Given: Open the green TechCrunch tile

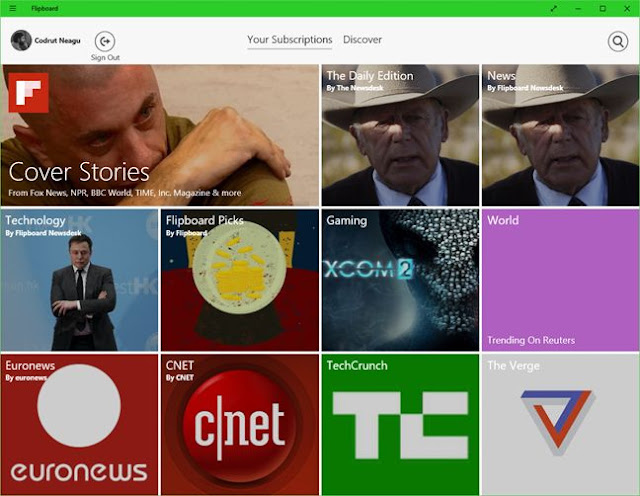Looking at the screenshot, I should point(400,425).
